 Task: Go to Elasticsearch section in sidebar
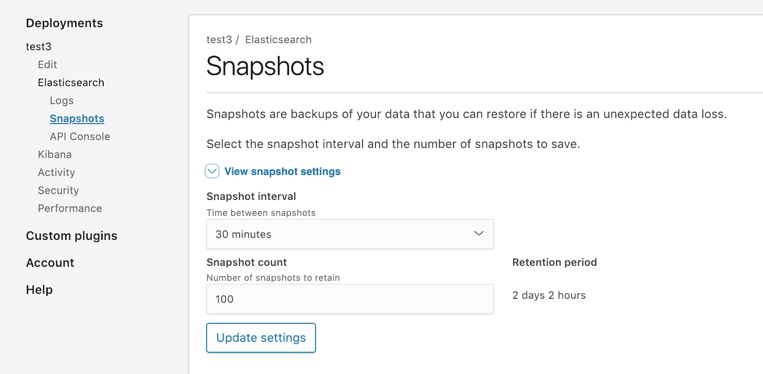(x=71, y=82)
